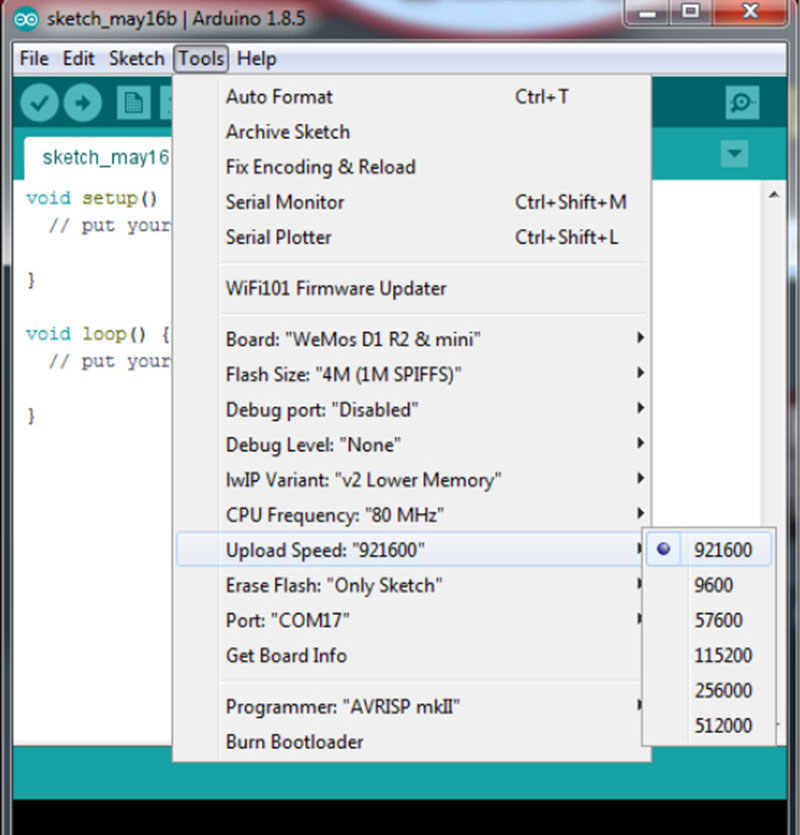
Task: Click the Upload arrow icon
Action: (83, 102)
